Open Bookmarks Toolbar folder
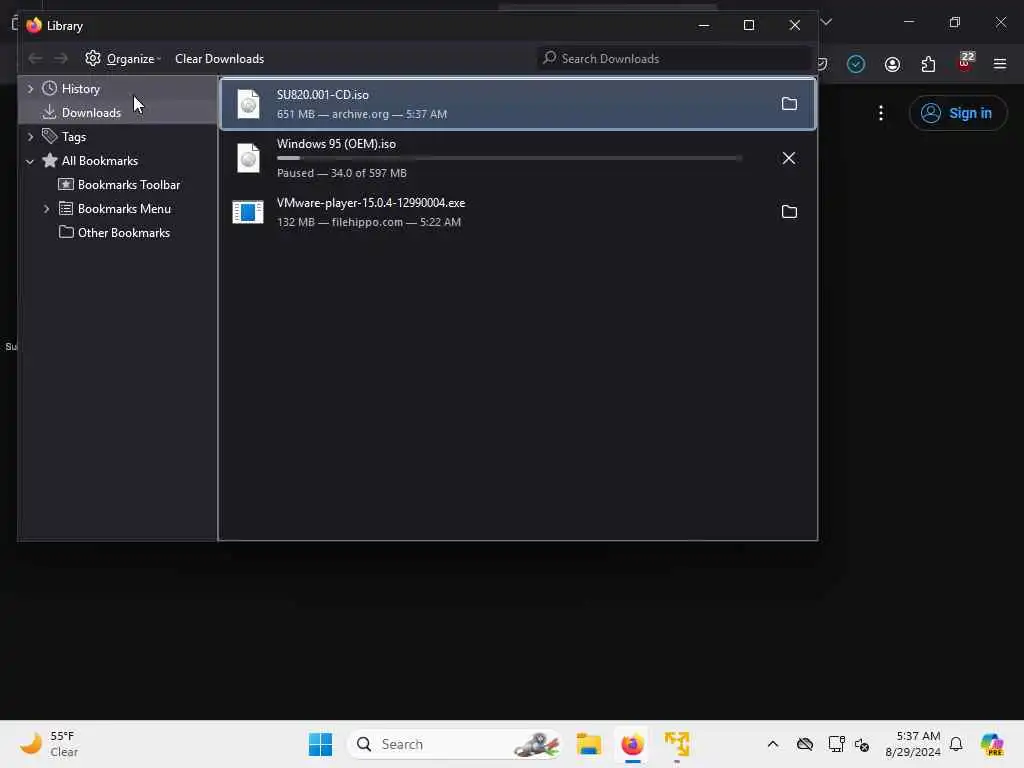The height and width of the screenshot is (768, 1024). 129,185
